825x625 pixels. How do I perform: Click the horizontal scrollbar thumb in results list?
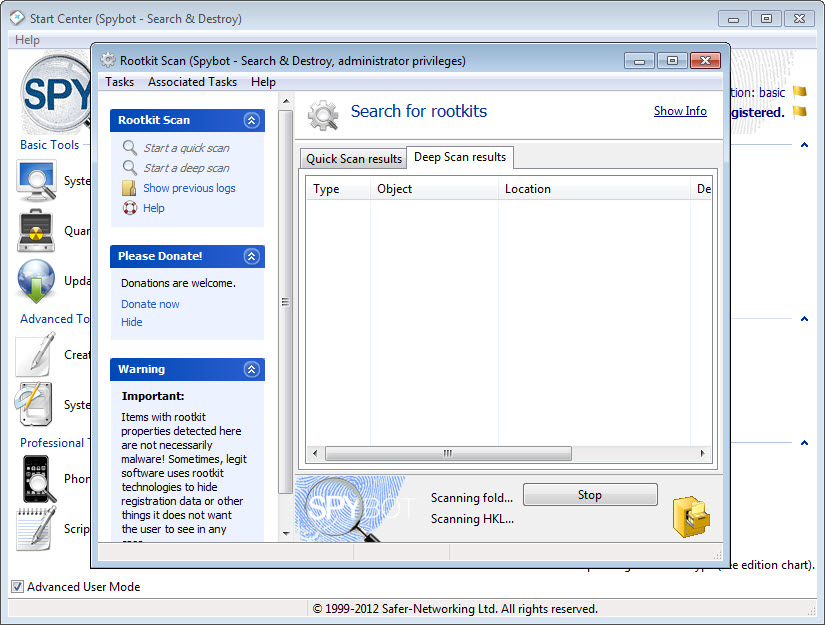coord(448,453)
